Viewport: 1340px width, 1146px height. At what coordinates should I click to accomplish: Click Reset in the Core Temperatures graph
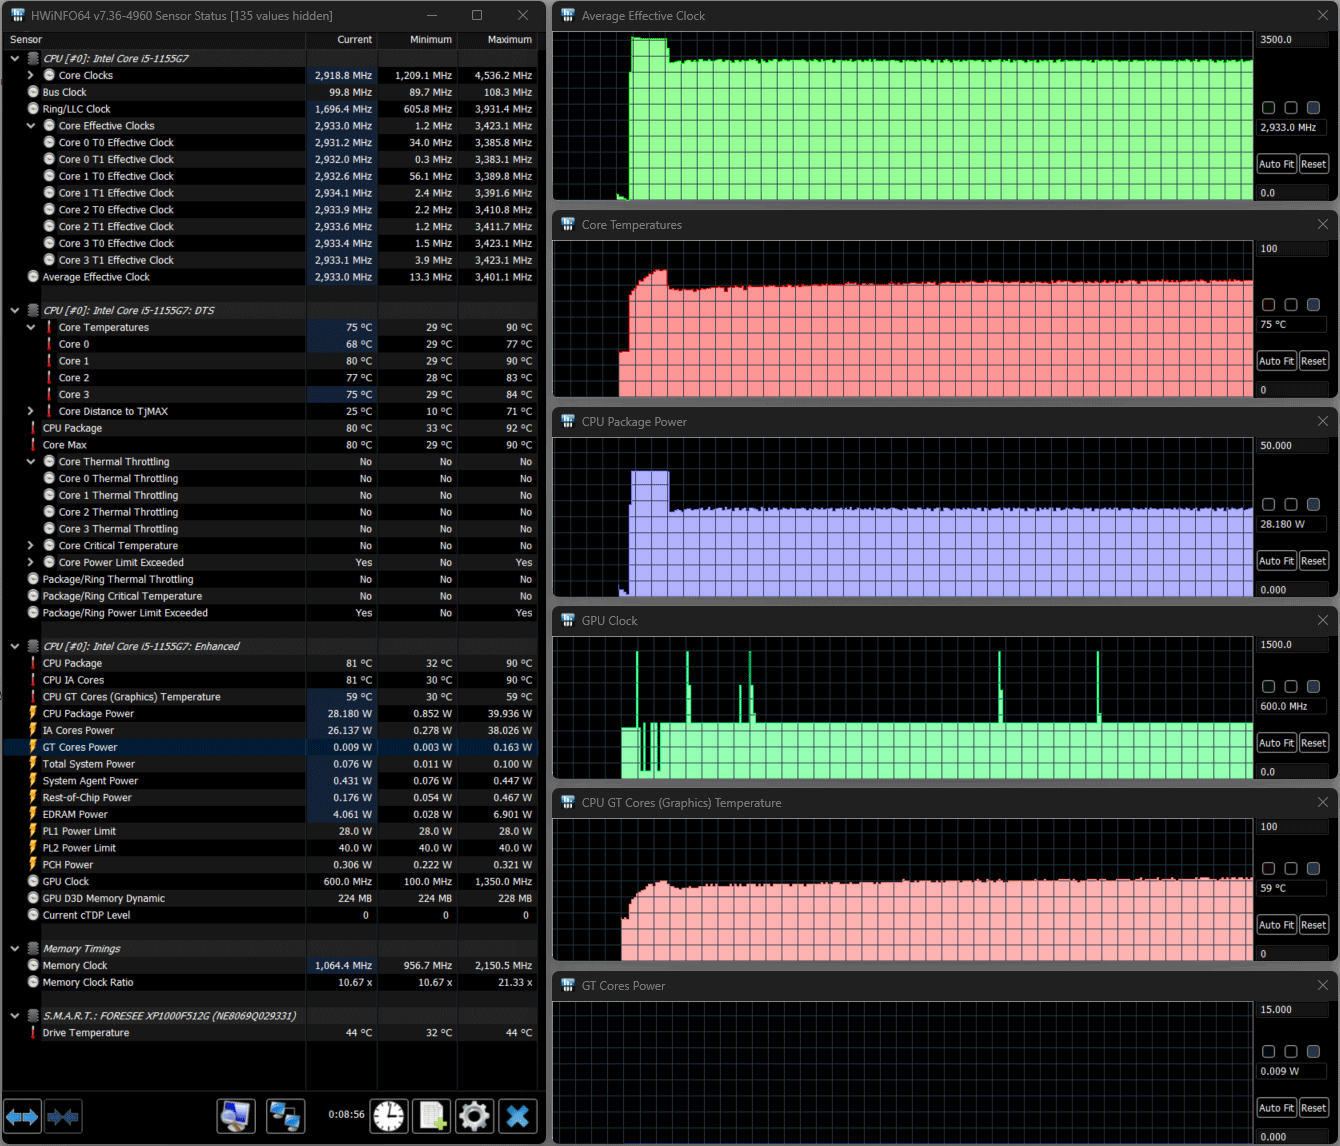(1313, 361)
